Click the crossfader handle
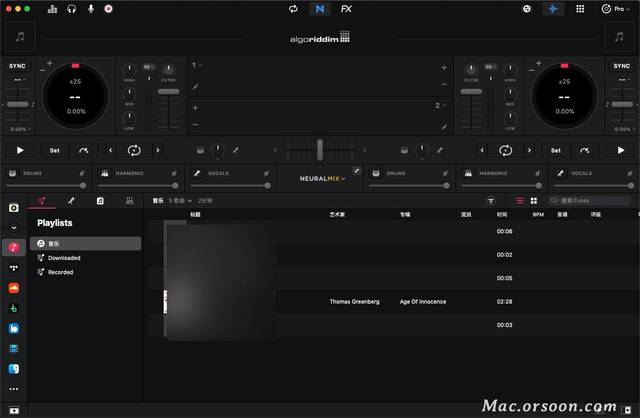The width and height of the screenshot is (640, 418). click(x=320, y=150)
